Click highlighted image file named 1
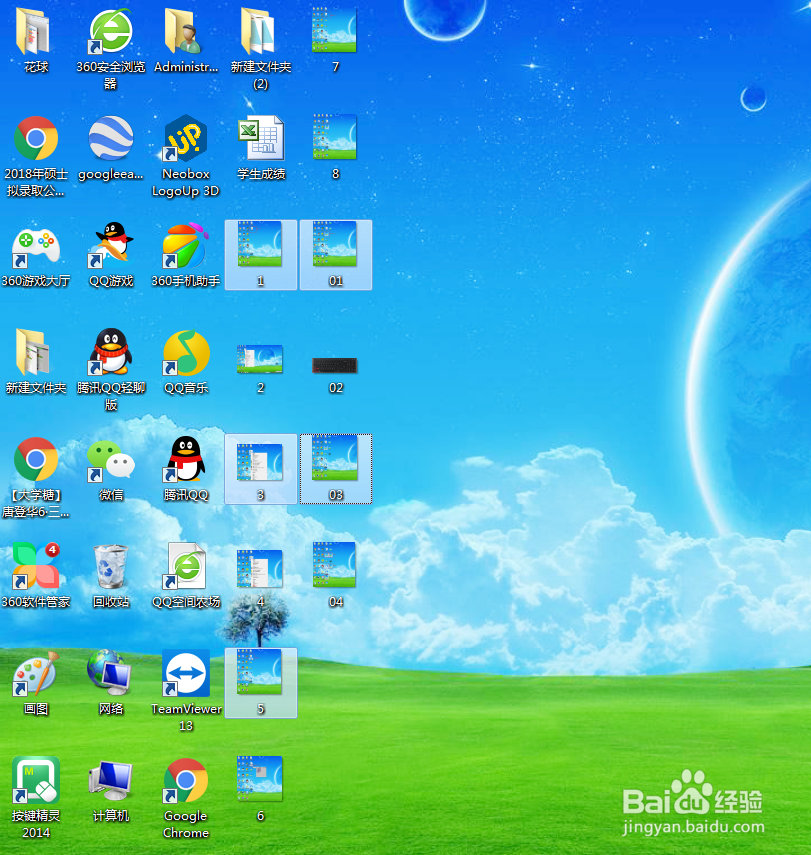Screen dimensions: 811x855 tap(261, 255)
